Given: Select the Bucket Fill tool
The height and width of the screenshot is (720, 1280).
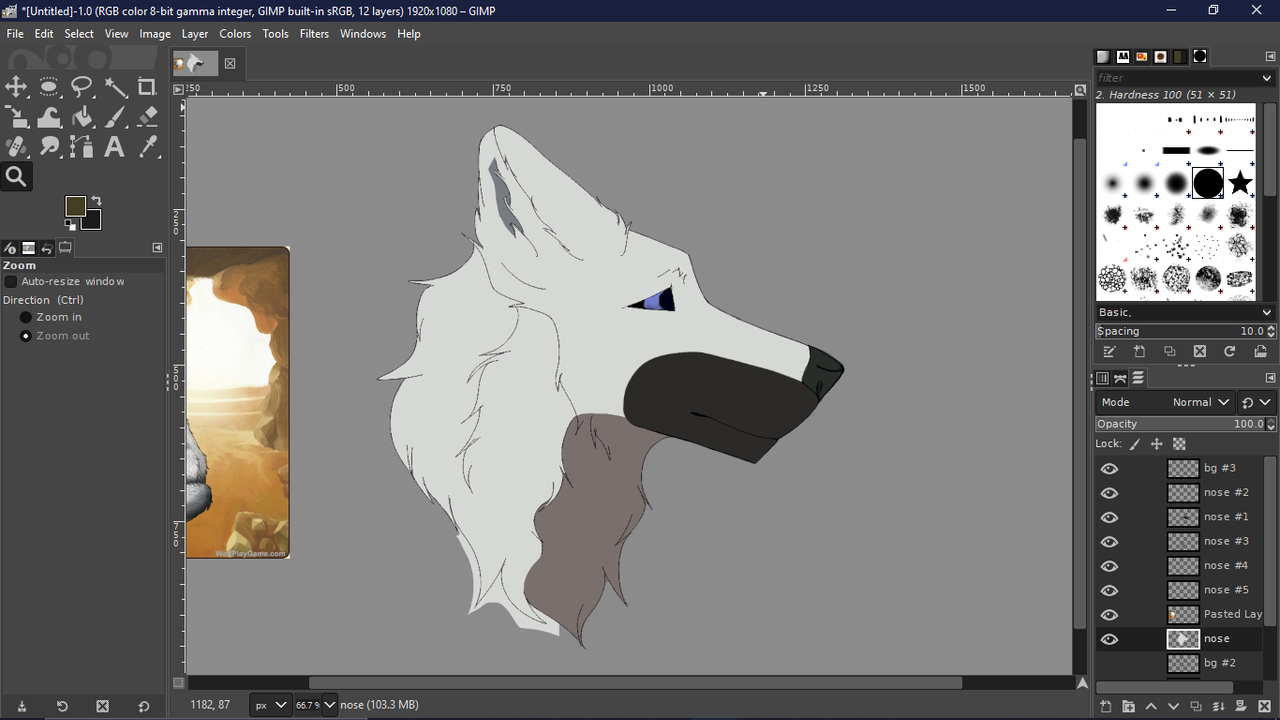Looking at the screenshot, I should (x=82, y=117).
